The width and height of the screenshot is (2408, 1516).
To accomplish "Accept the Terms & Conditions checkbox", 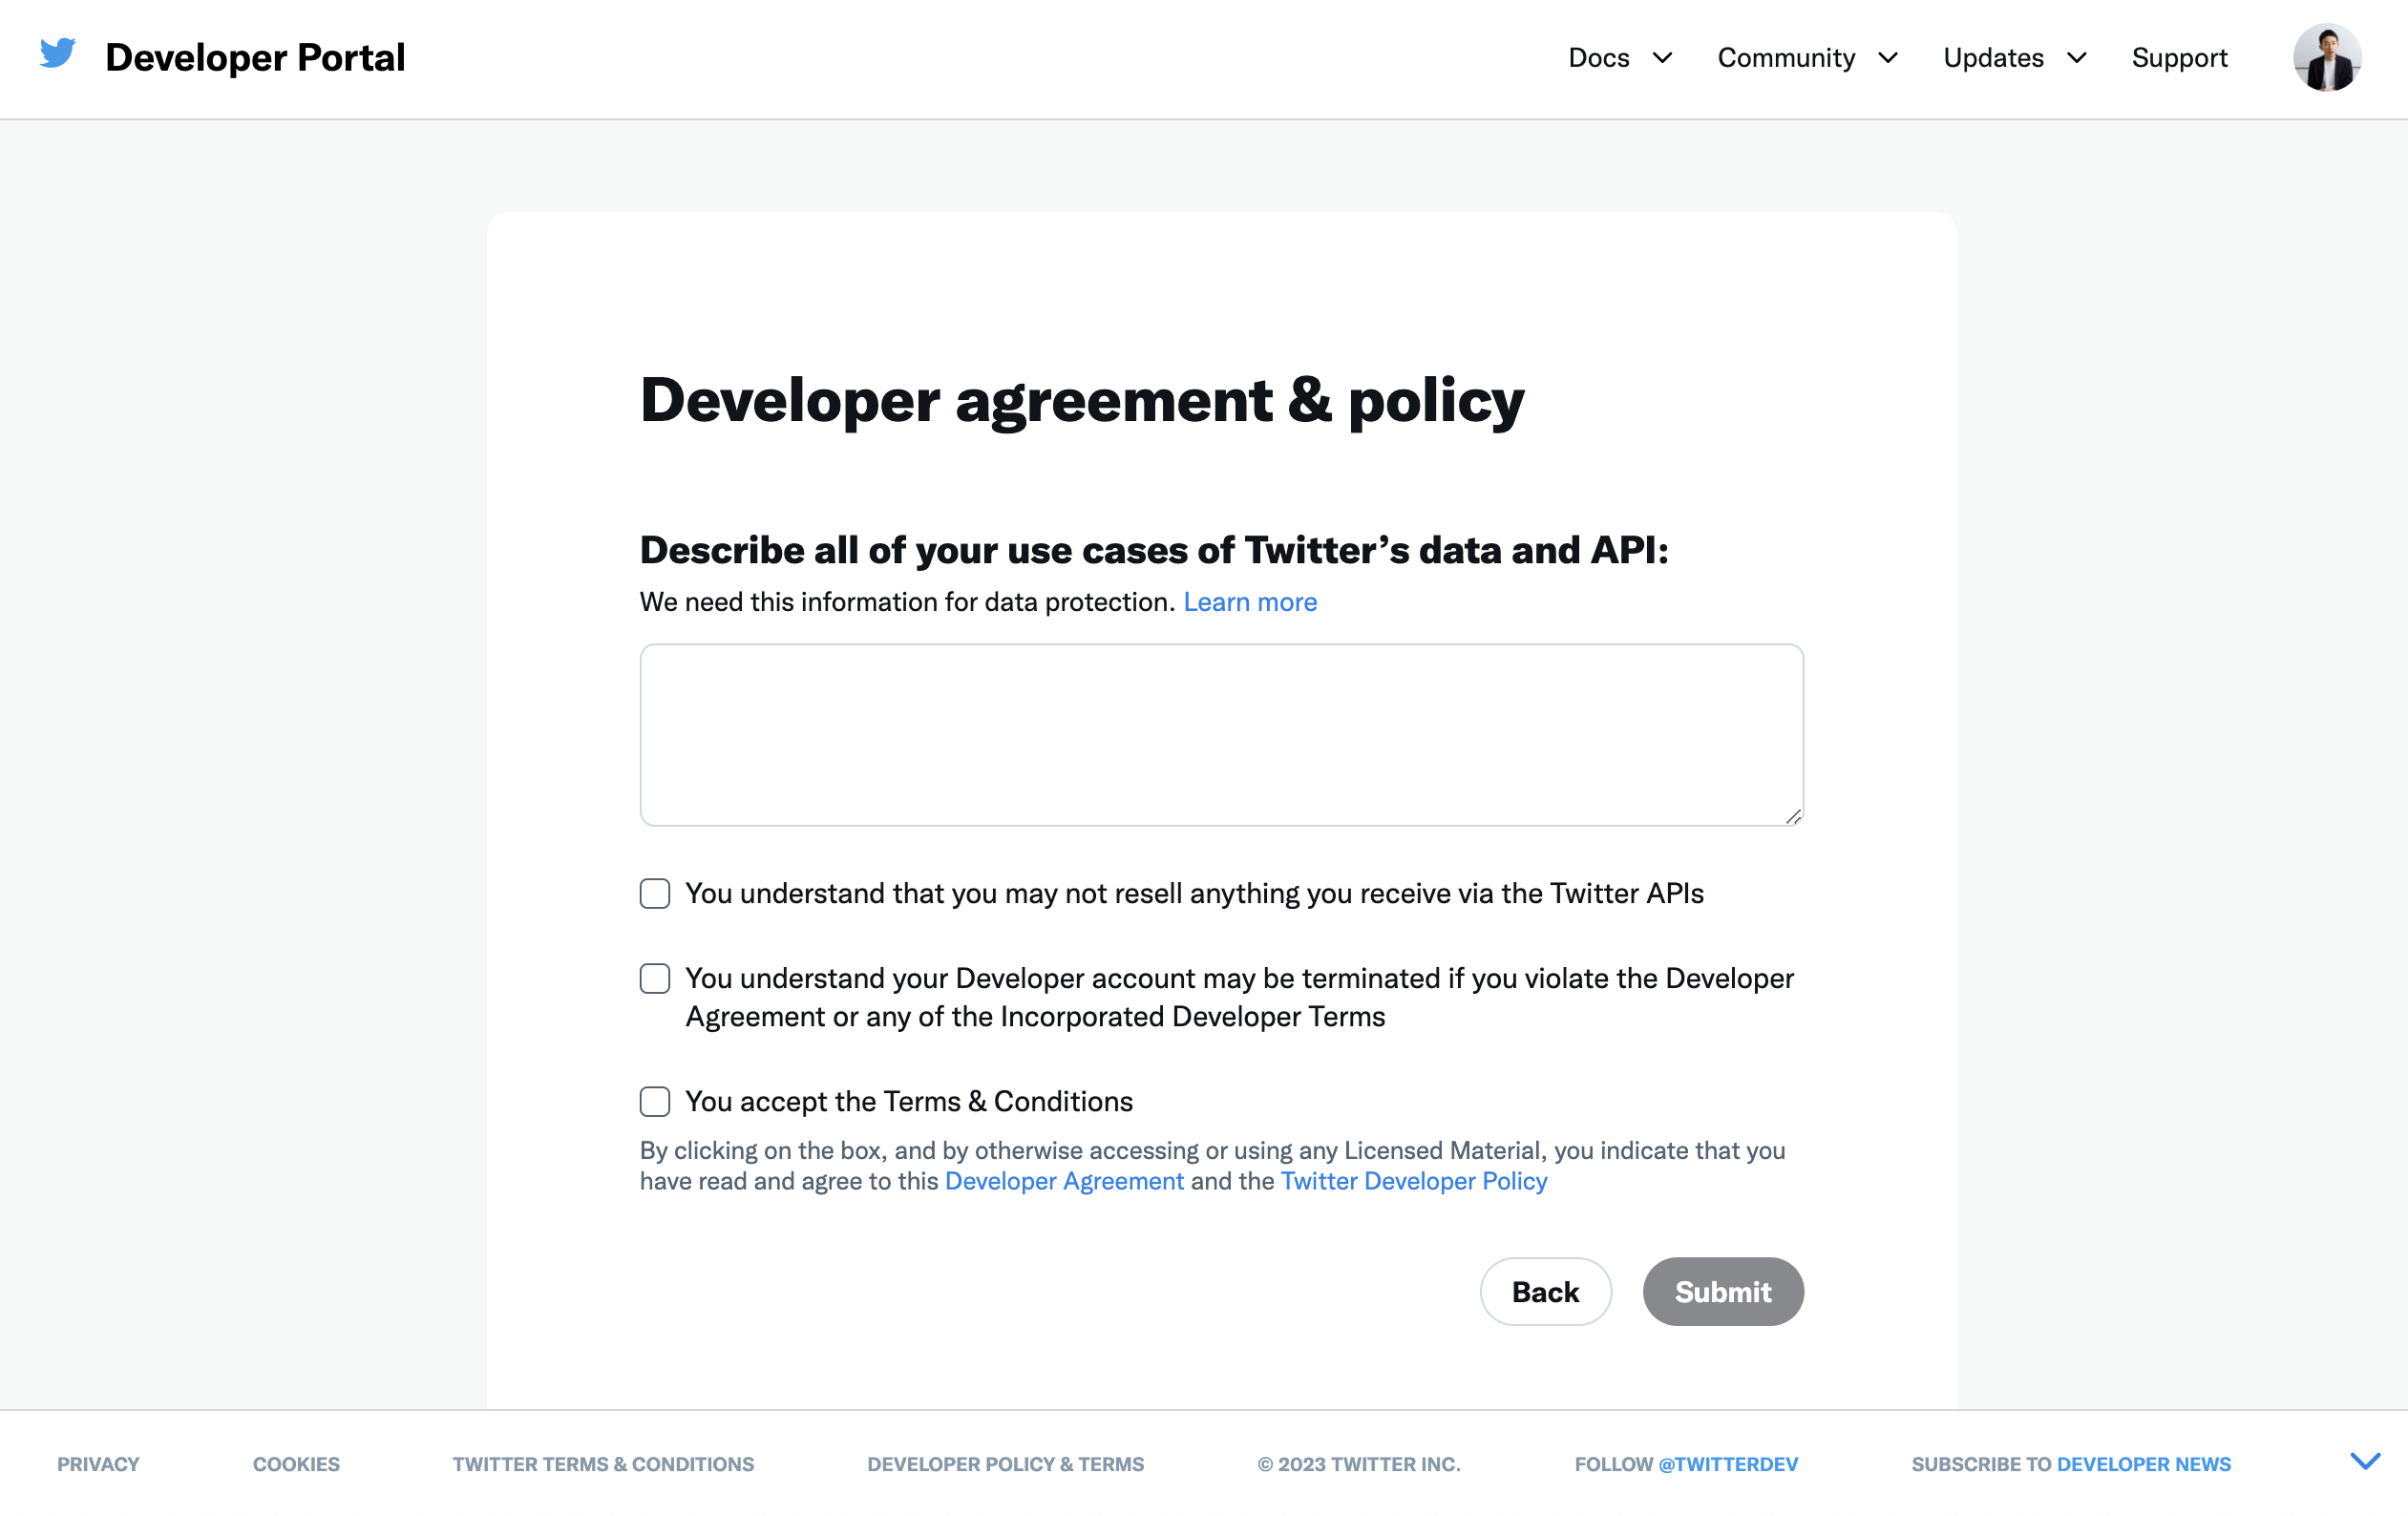I will point(655,1101).
